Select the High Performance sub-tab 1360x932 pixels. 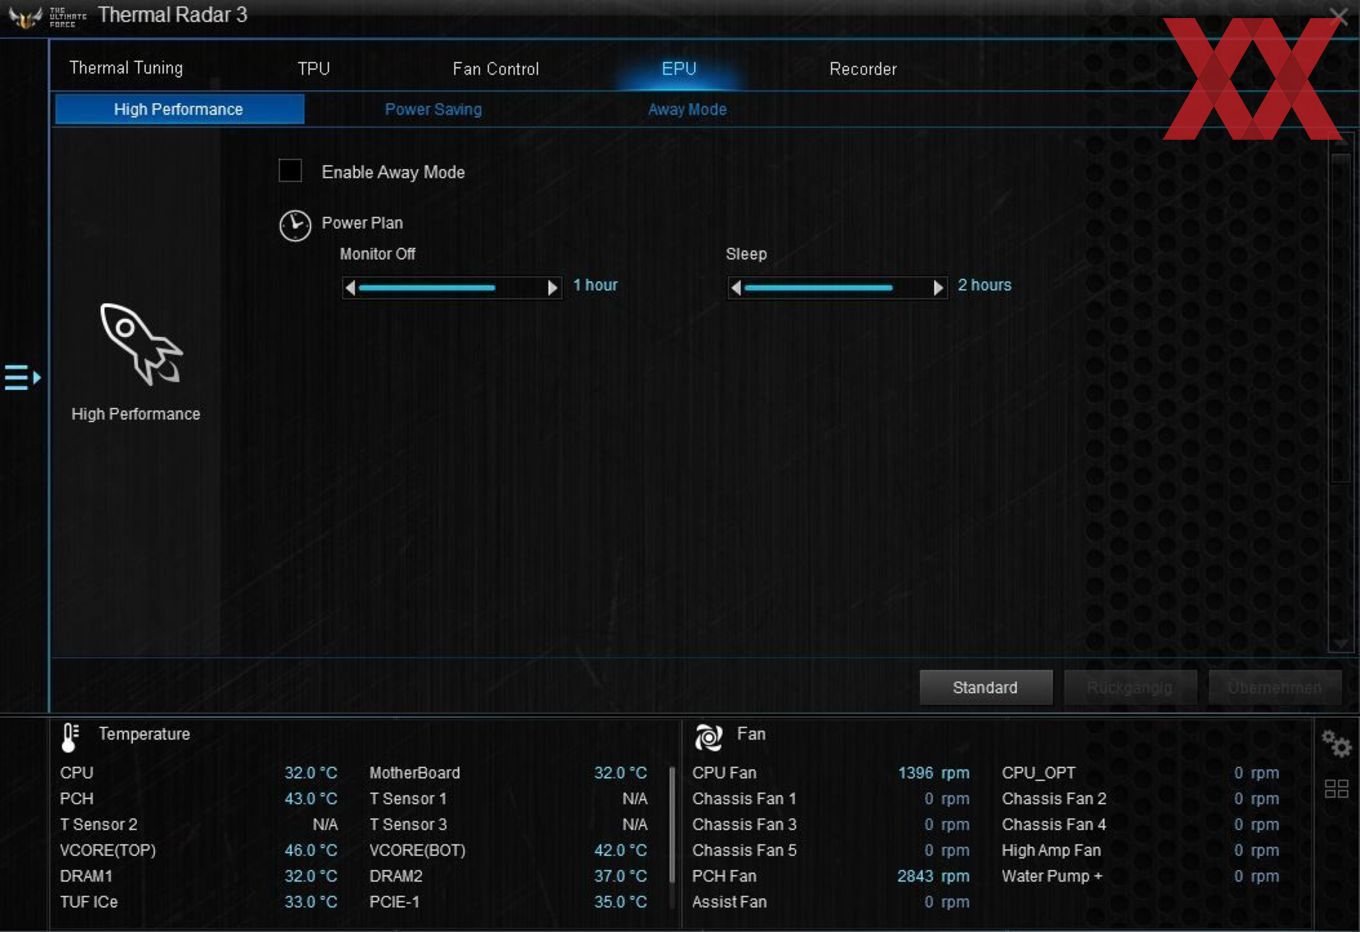[x=179, y=109]
